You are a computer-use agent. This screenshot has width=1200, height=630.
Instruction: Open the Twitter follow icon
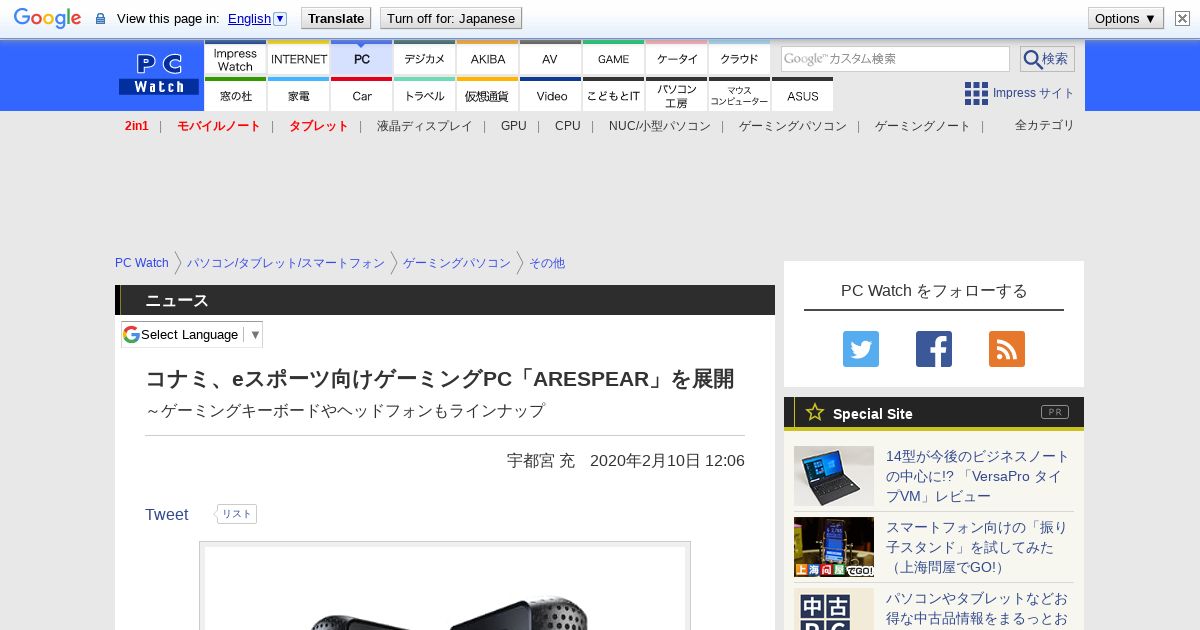[x=861, y=349]
